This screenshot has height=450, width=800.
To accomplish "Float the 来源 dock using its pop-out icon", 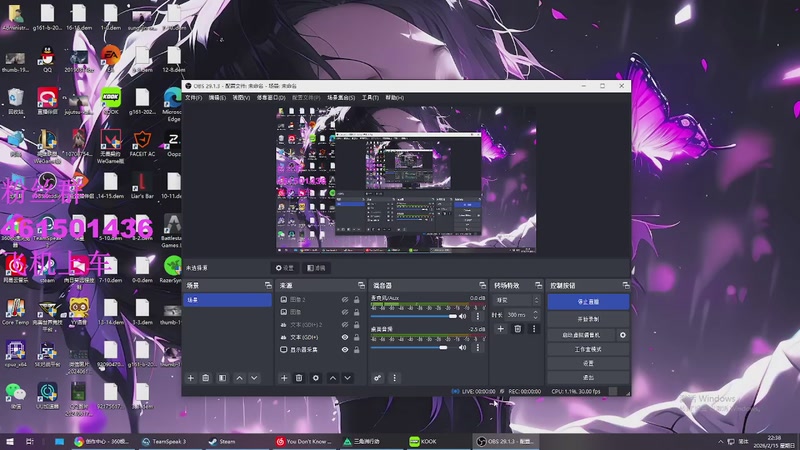I will tap(361, 285).
